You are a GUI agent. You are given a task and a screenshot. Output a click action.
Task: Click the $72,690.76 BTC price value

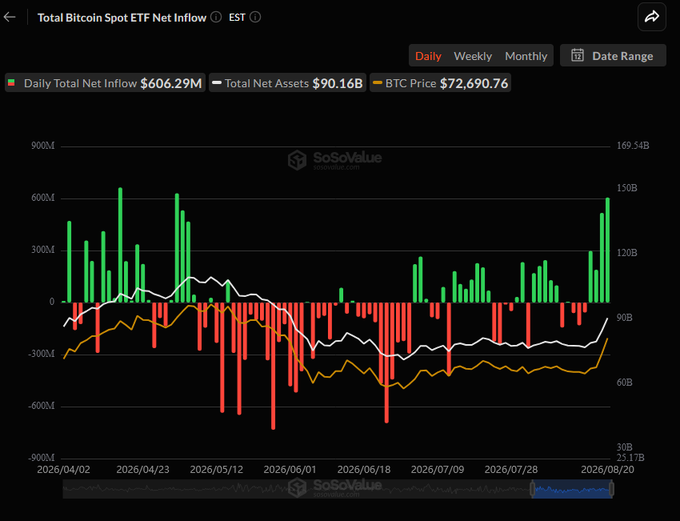pos(474,83)
